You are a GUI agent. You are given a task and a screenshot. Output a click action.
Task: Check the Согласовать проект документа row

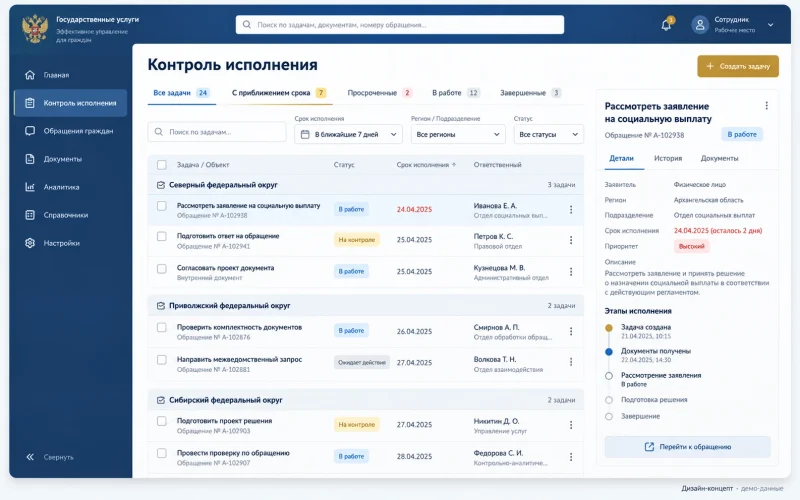[162, 269]
